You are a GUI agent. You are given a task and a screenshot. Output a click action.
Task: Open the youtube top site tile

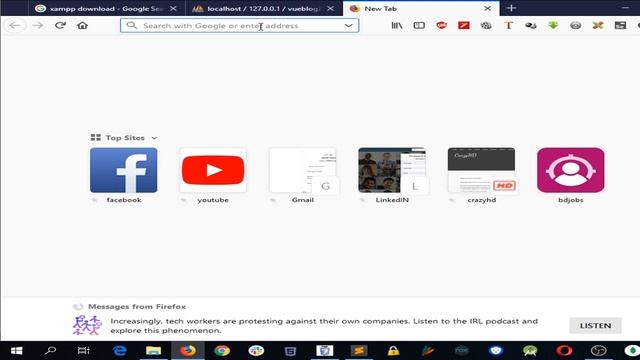[x=213, y=170]
